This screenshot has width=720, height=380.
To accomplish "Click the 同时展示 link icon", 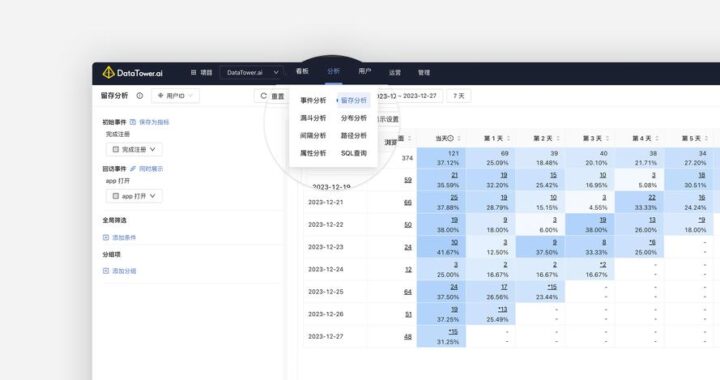I will [133, 169].
